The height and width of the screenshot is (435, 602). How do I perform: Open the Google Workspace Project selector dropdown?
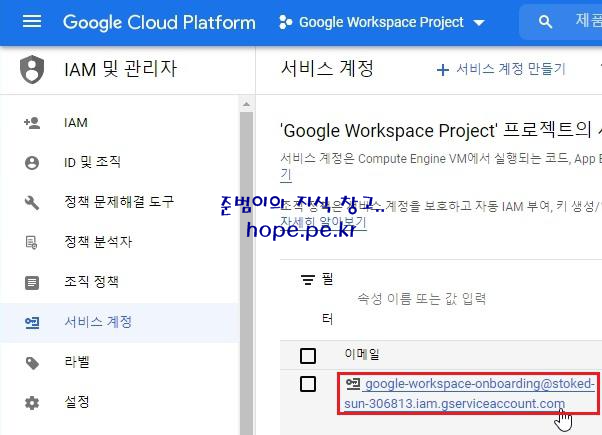click(382, 22)
